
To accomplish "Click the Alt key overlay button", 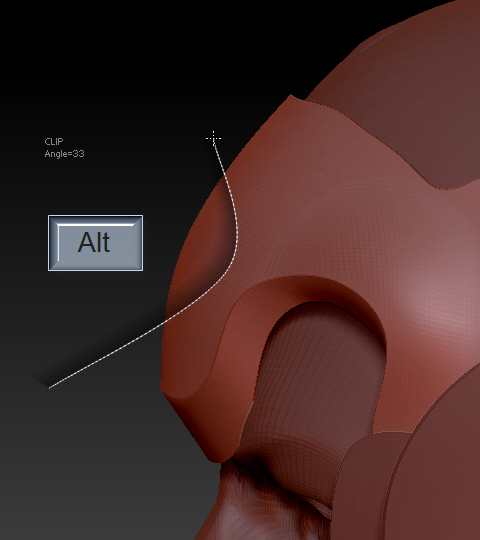I will coord(95,243).
